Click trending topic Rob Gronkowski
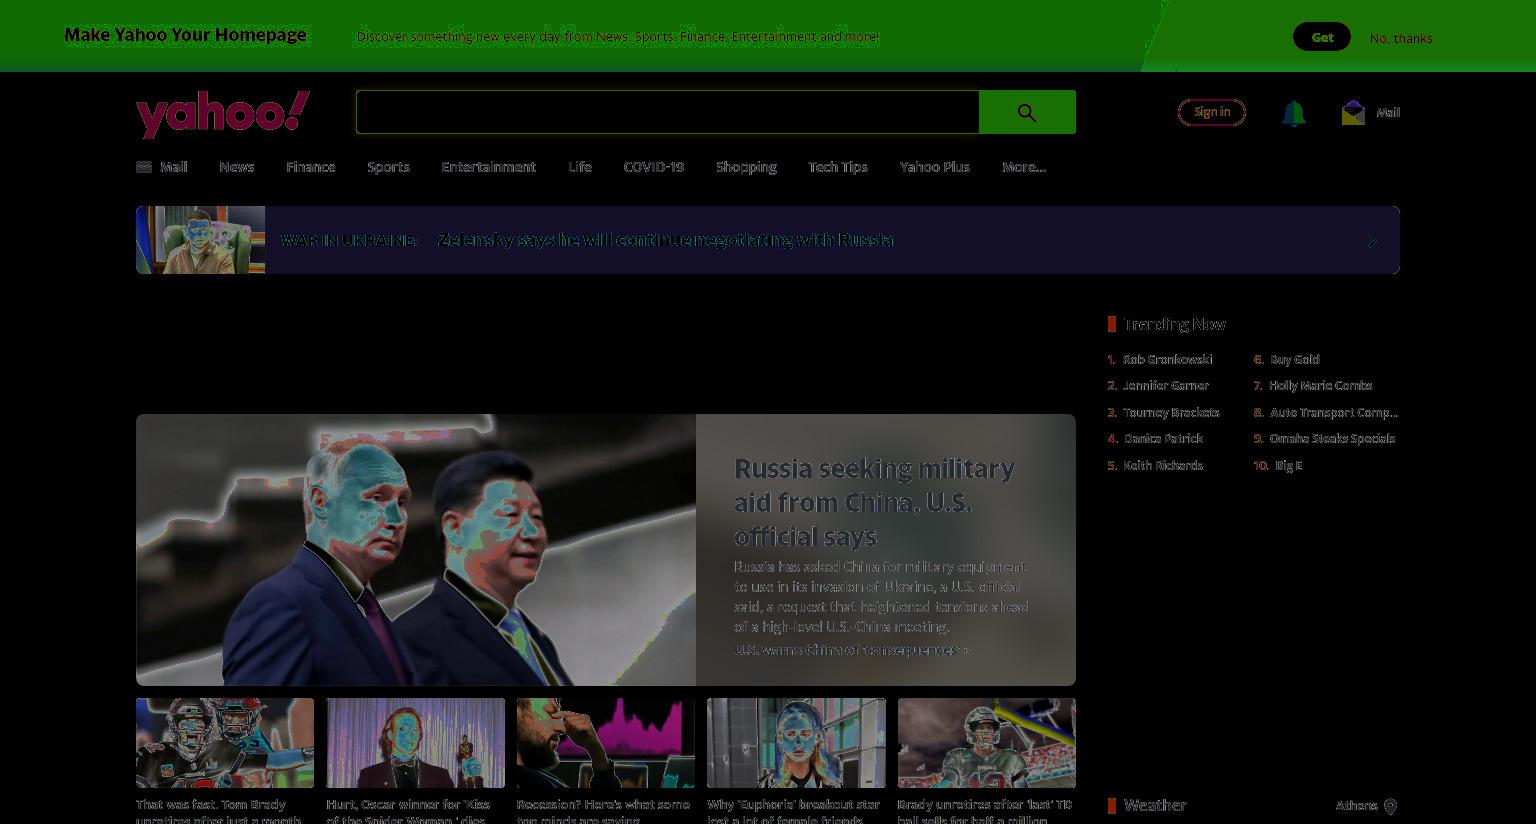The image size is (1536, 824). [x=1167, y=359]
